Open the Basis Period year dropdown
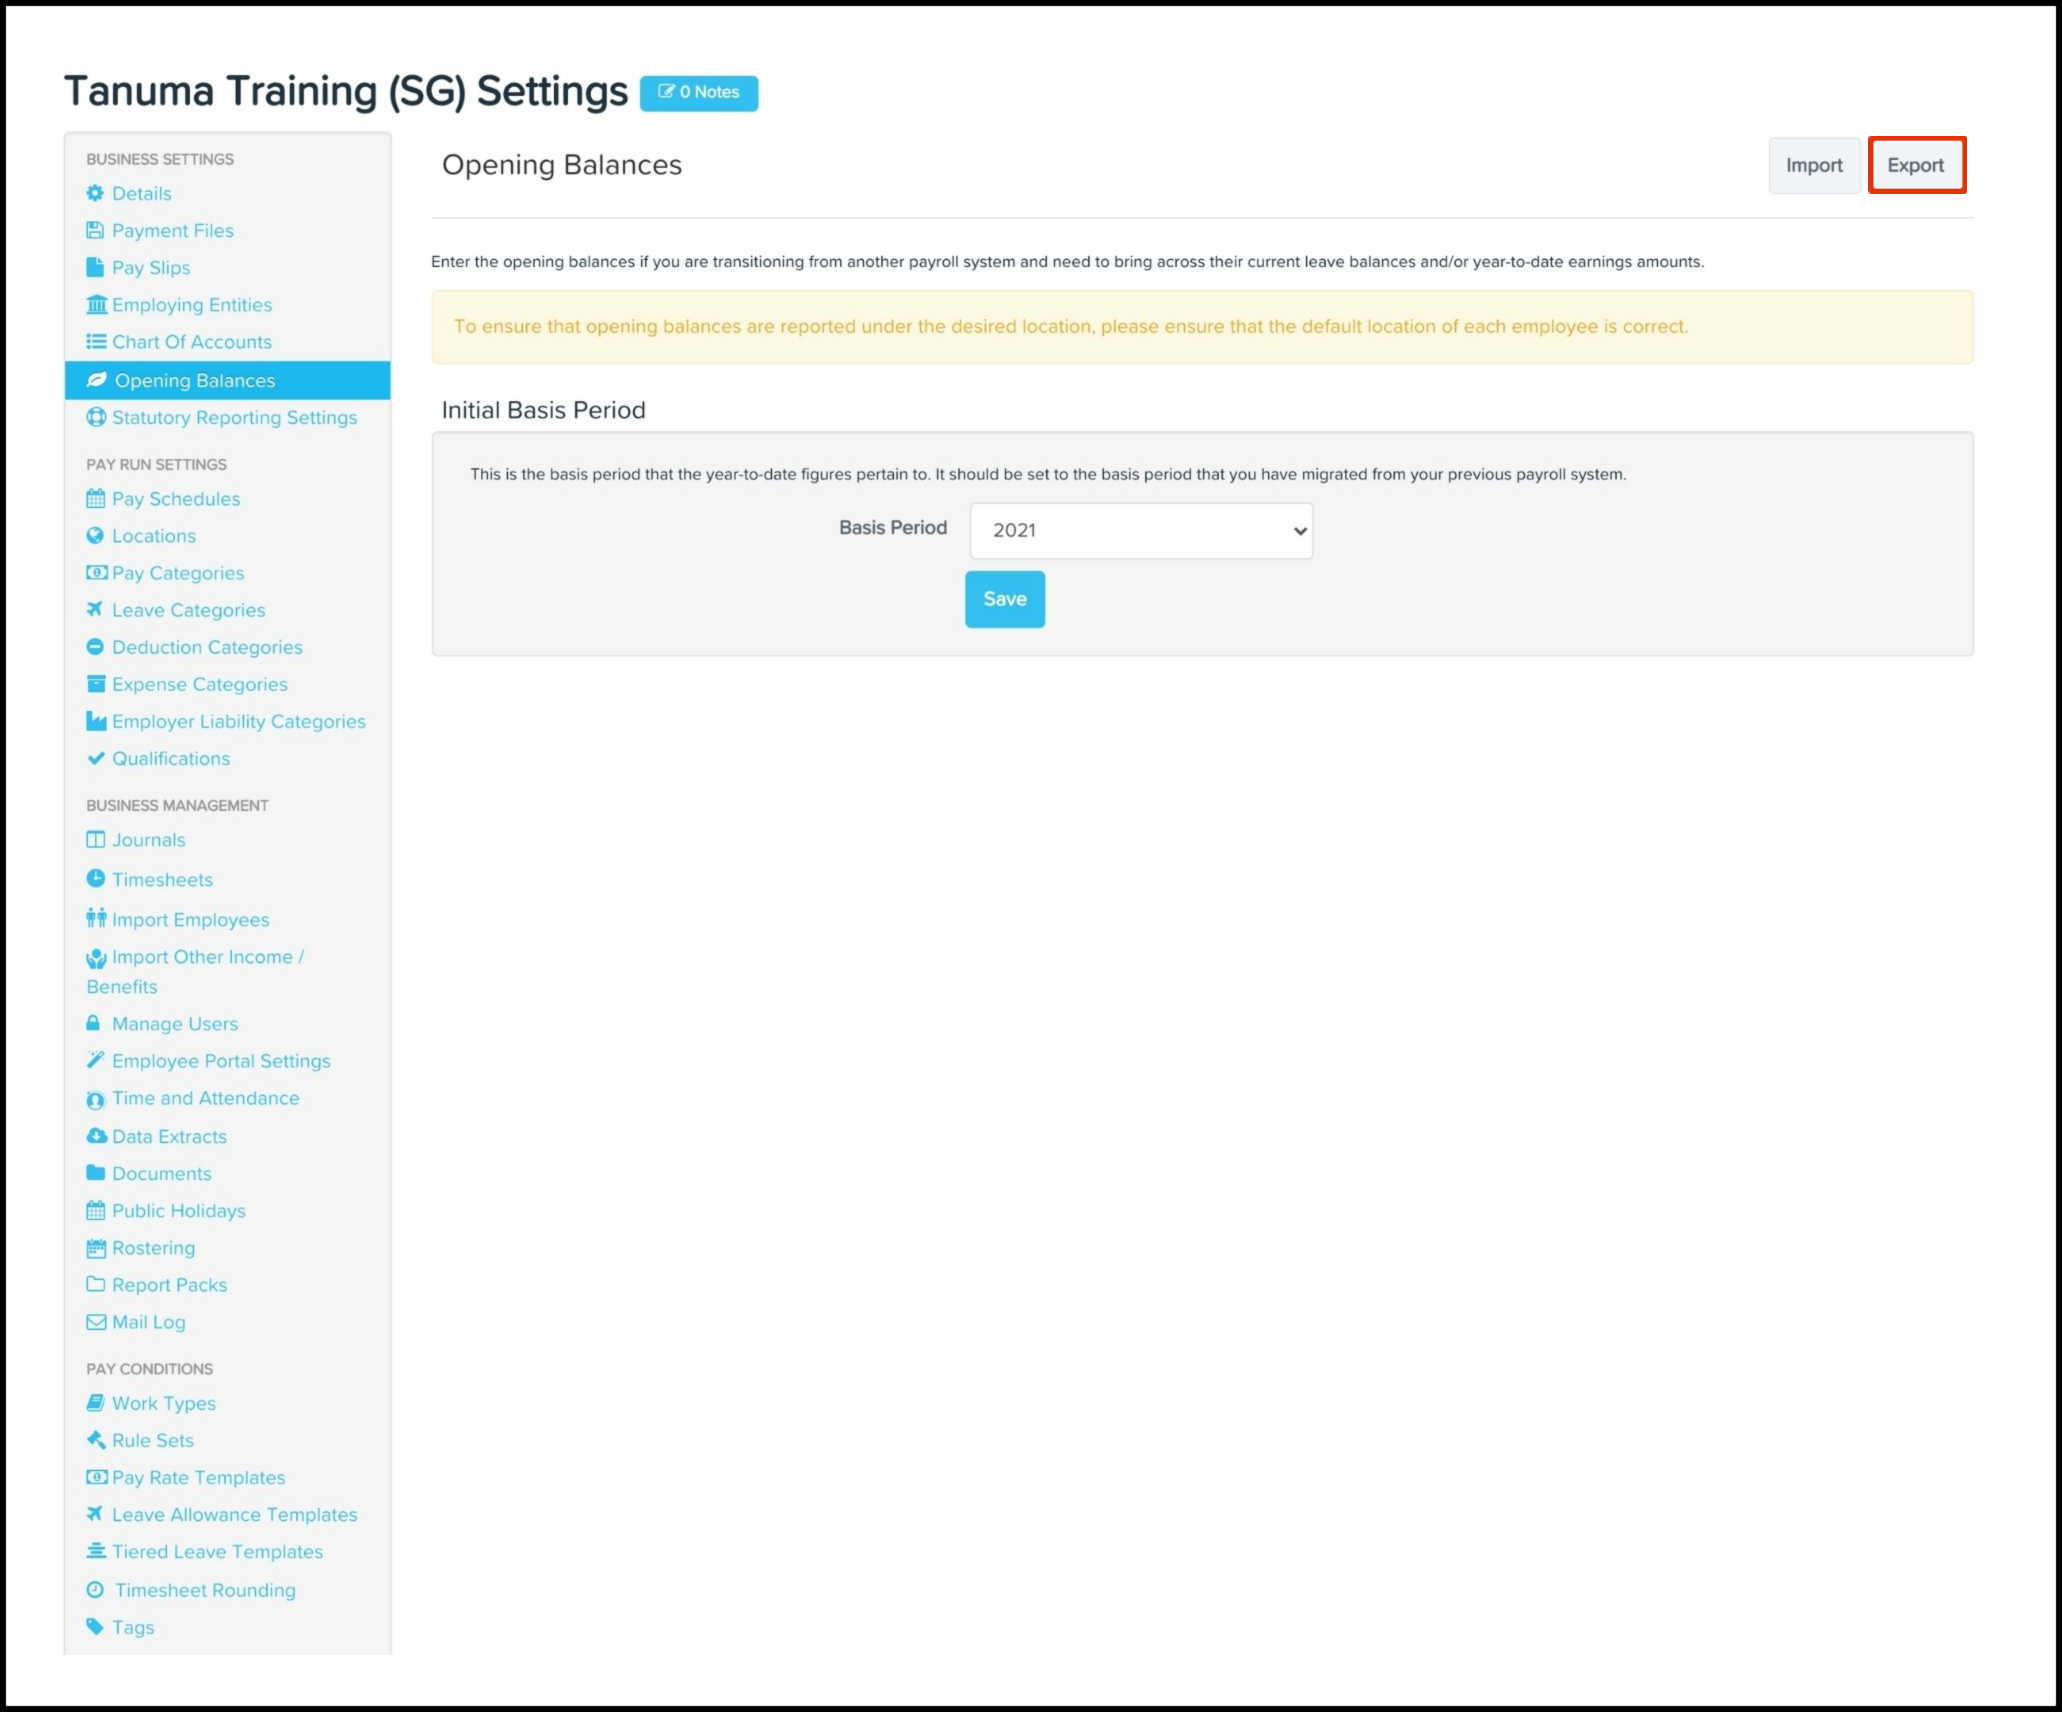Screen dimensions: 2062x1712 coord(1140,530)
